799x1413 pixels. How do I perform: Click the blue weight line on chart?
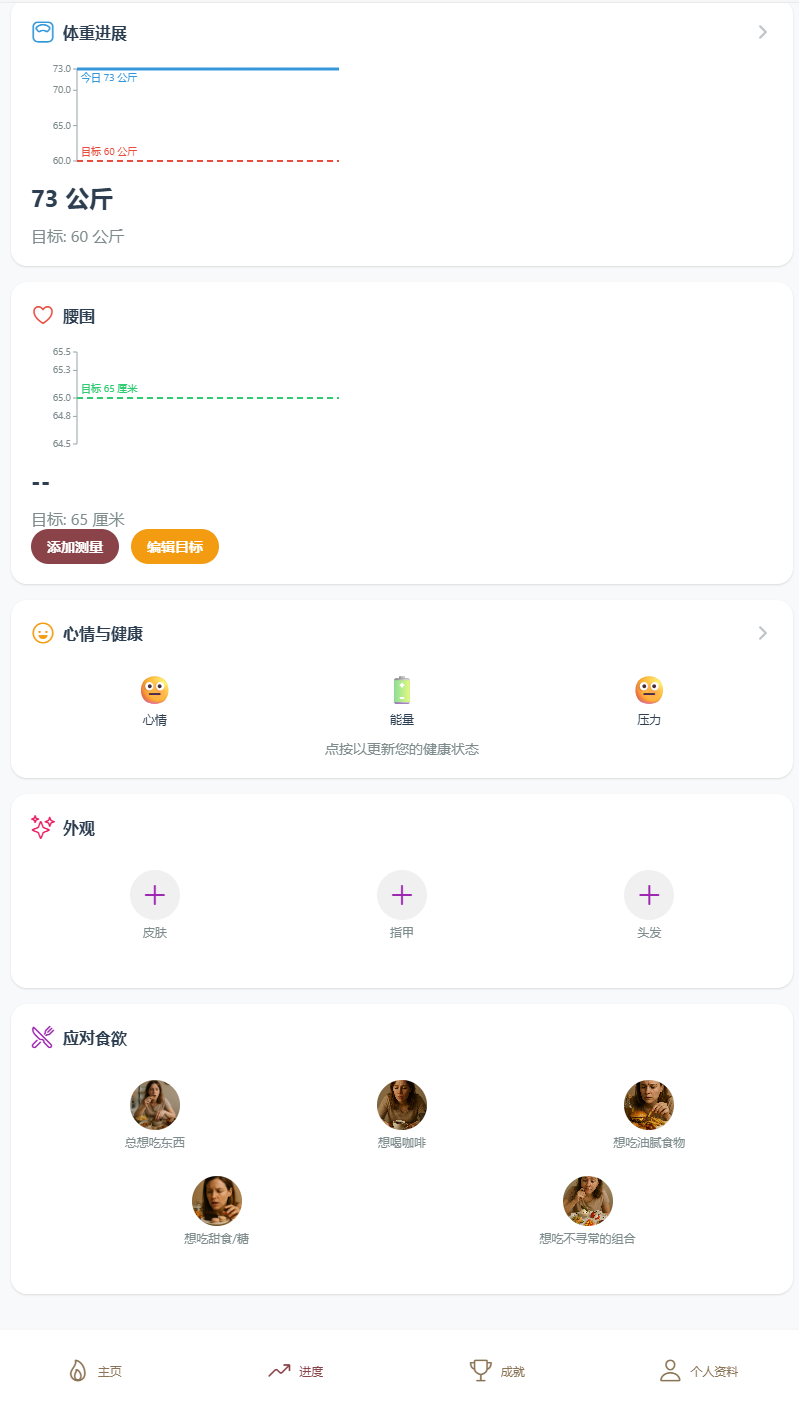208,69
